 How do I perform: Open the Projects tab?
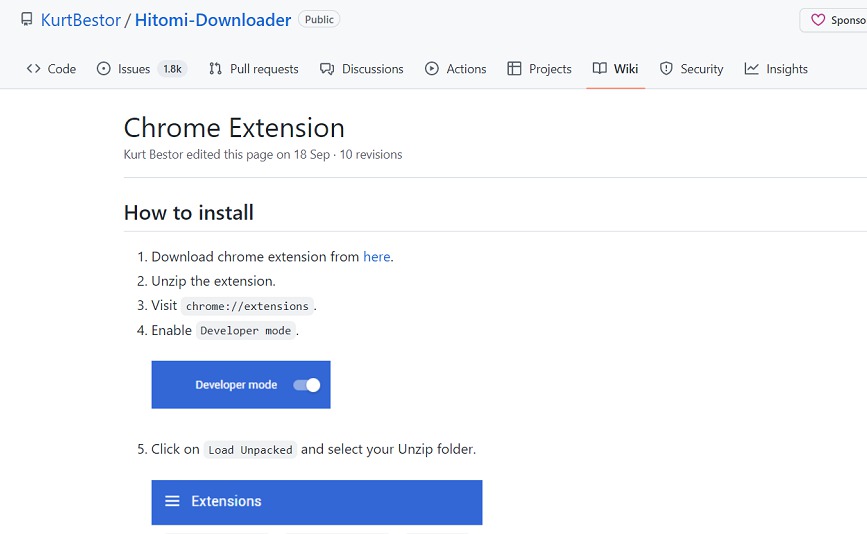pos(539,69)
